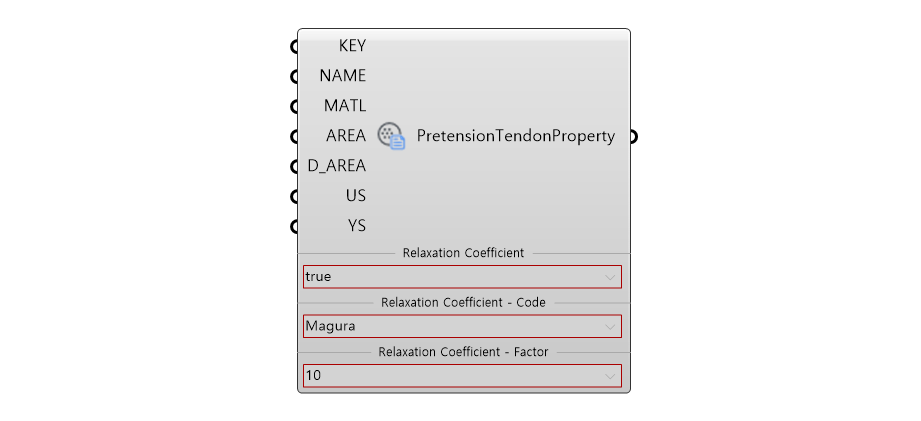The width and height of the screenshot is (921, 421).
Task: Click the NAME input connector
Action: [x=294, y=76]
